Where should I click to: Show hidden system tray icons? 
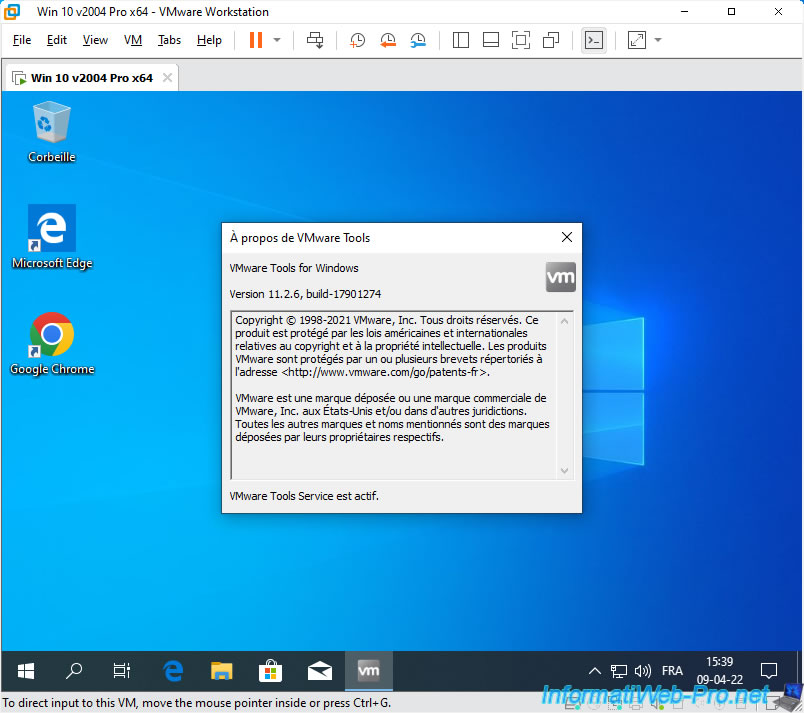(x=595, y=670)
